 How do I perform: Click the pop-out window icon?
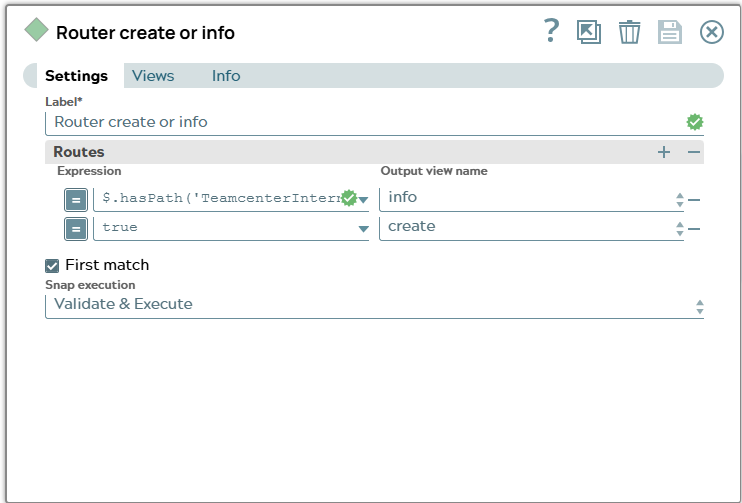click(589, 32)
